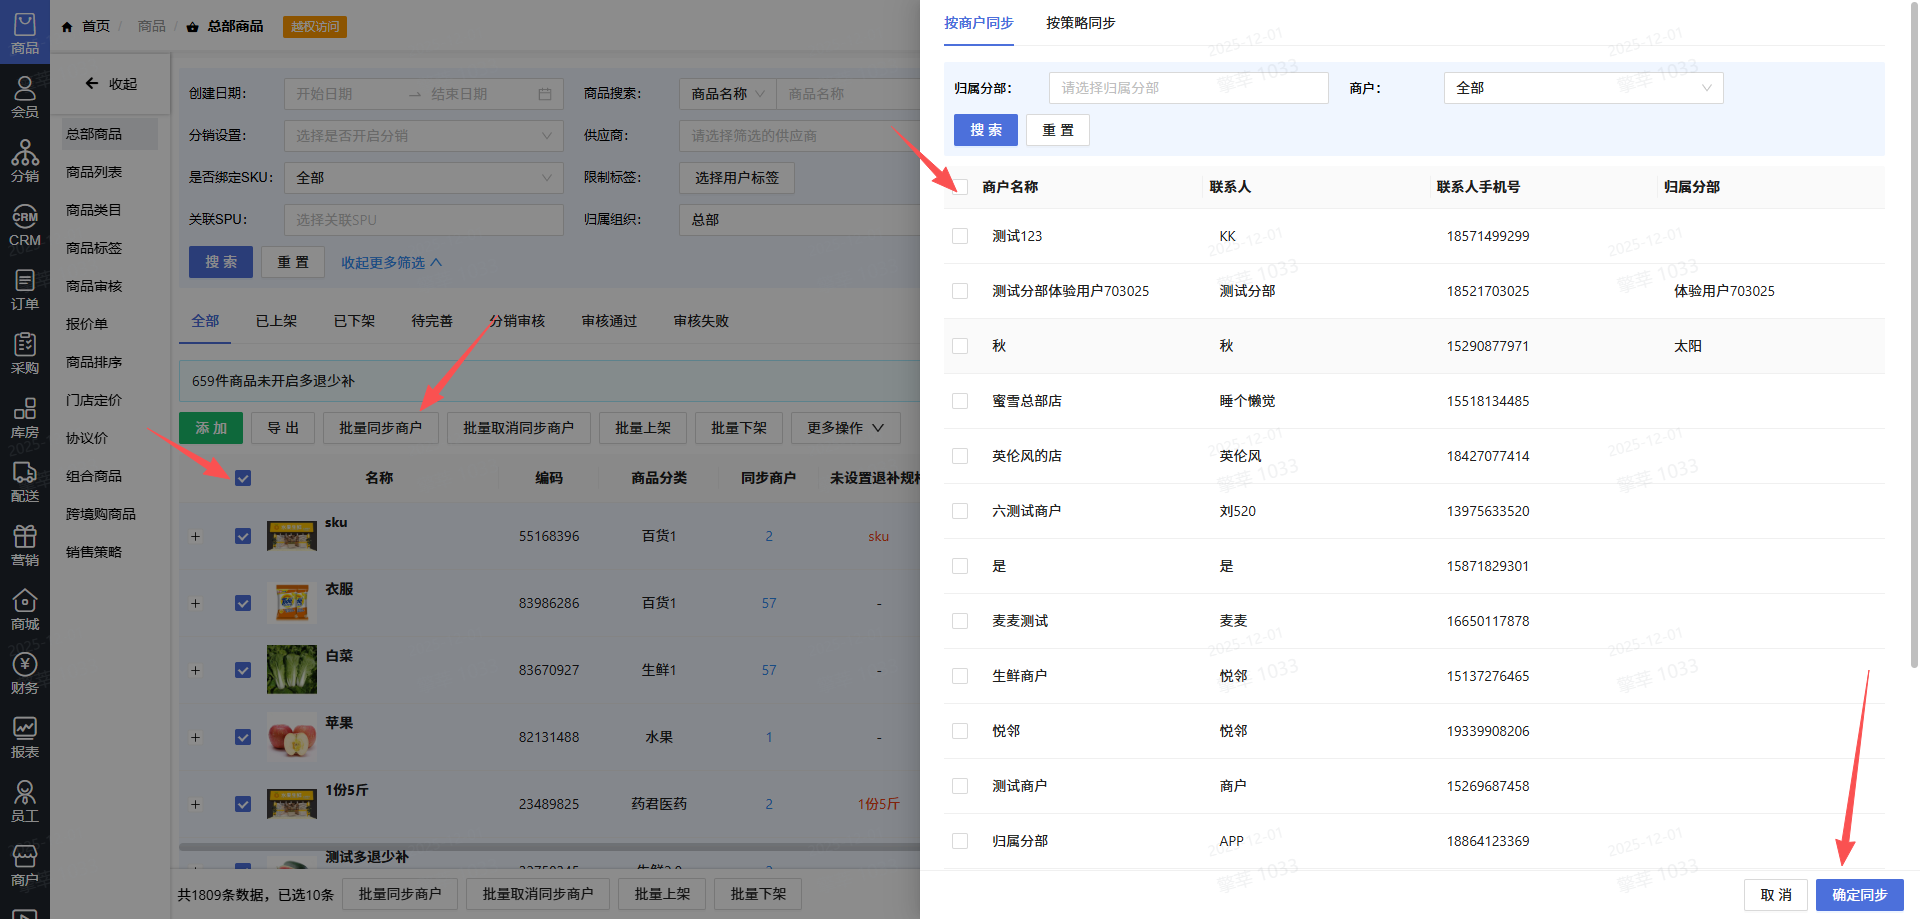Switch to the 按策略同步 tab
Screen dimensions: 1920x919
(x=1080, y=23)
